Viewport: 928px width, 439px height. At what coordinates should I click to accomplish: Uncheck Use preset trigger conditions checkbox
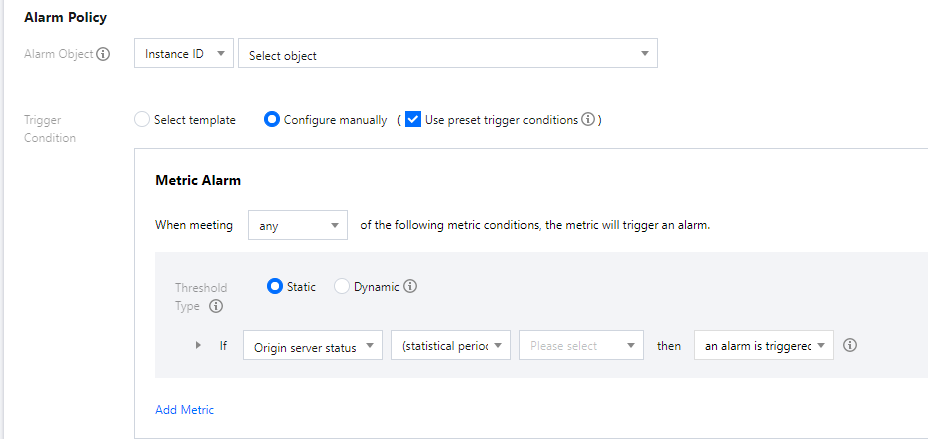point(413,120)
